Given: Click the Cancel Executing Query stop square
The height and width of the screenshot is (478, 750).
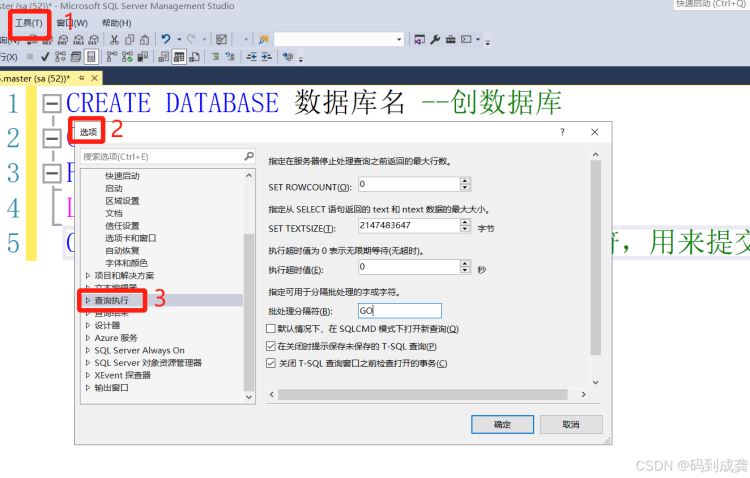Looking at the screenshot, I should coord(30,57).
